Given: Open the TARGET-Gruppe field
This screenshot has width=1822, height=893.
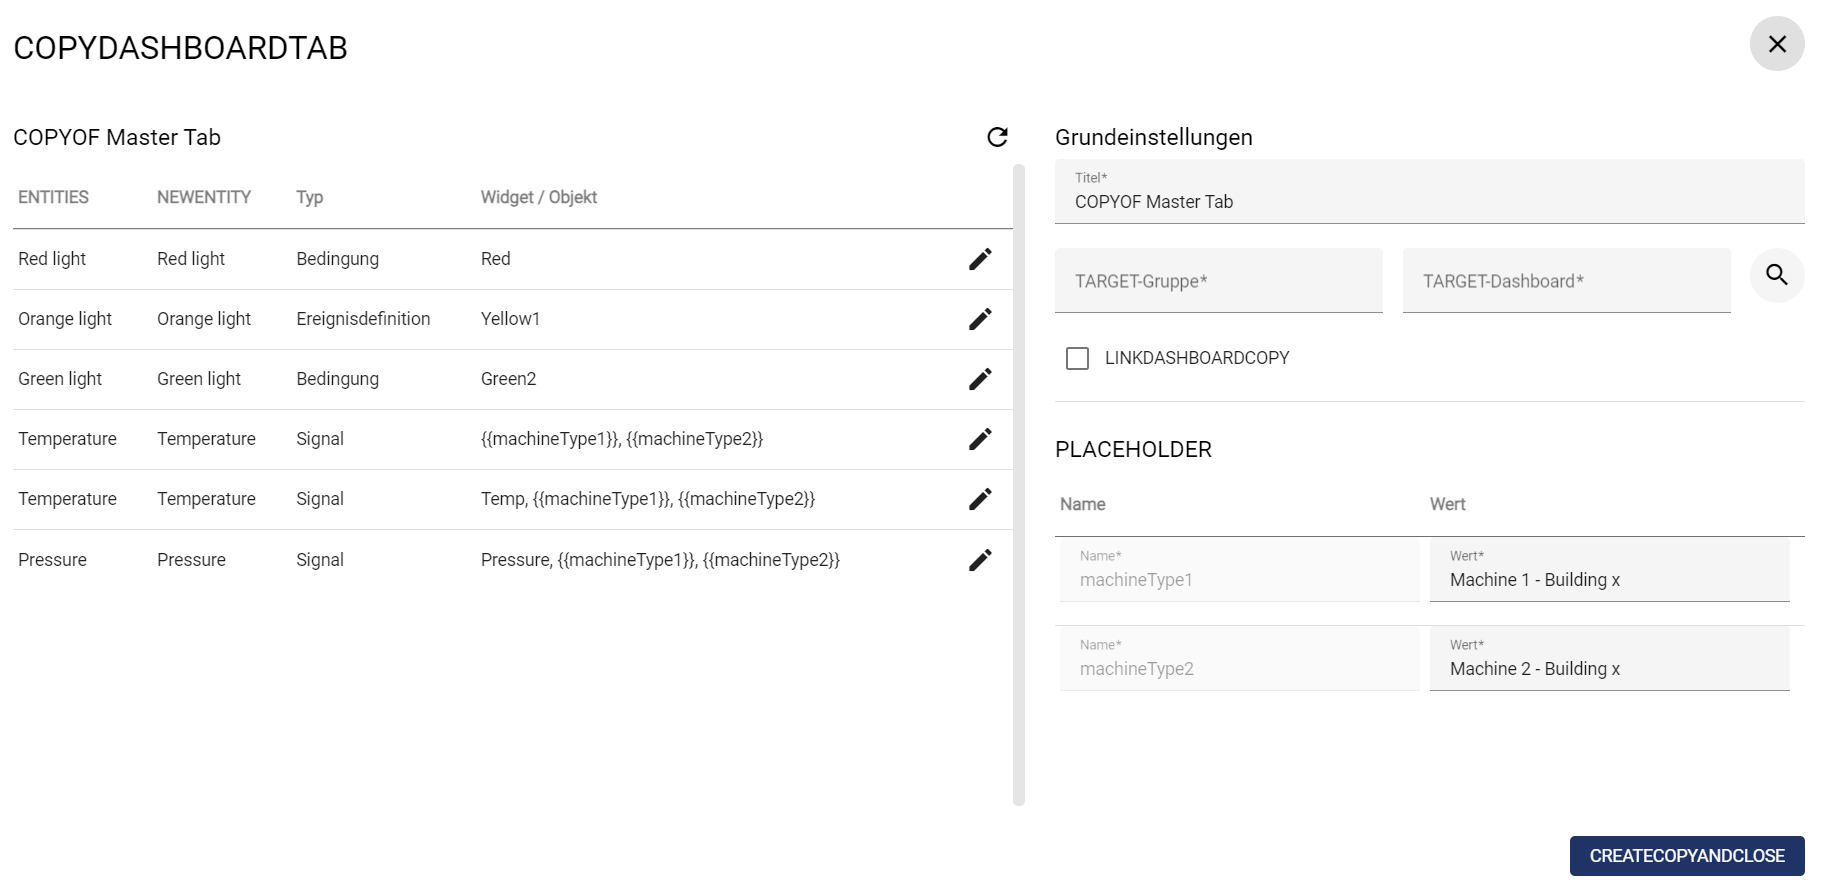Looking at the screenshot, I should 1218,281.
